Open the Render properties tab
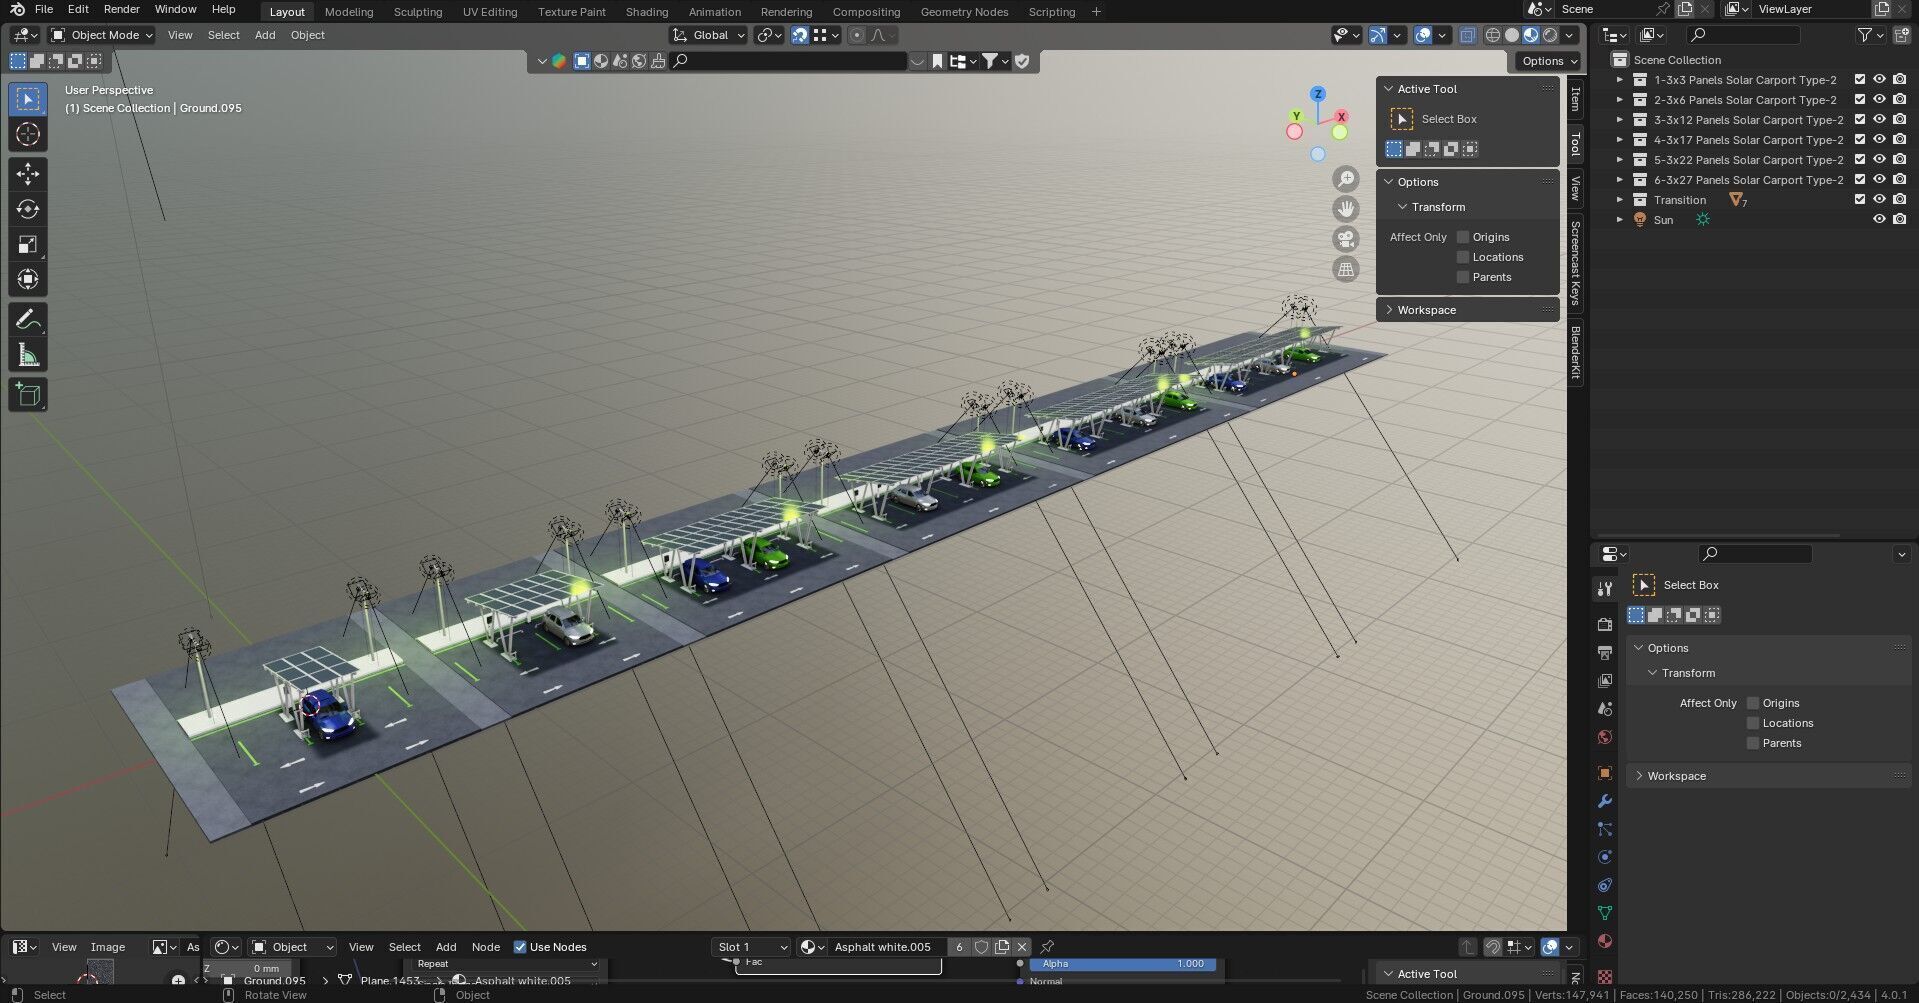 click(x=1605, y=624)
